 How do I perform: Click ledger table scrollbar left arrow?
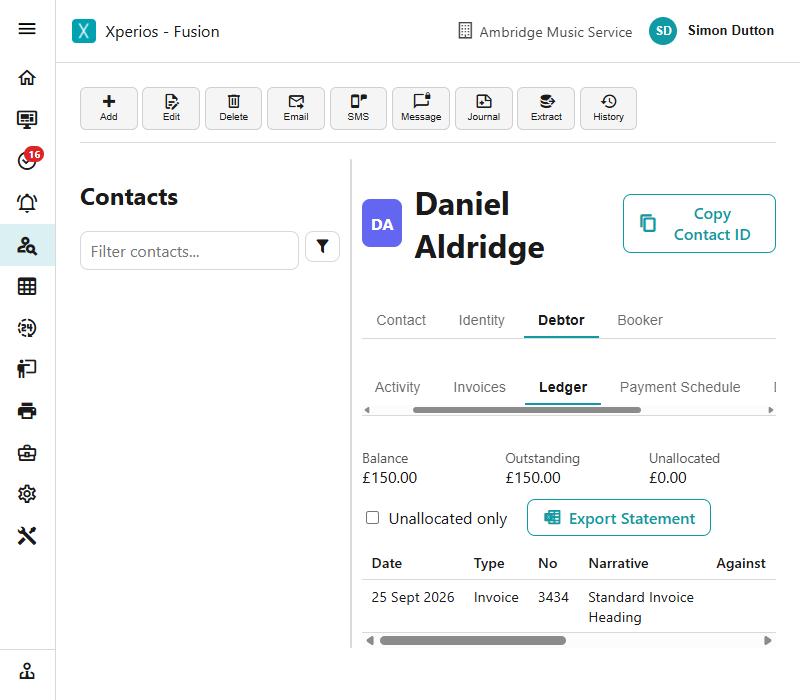370,640
